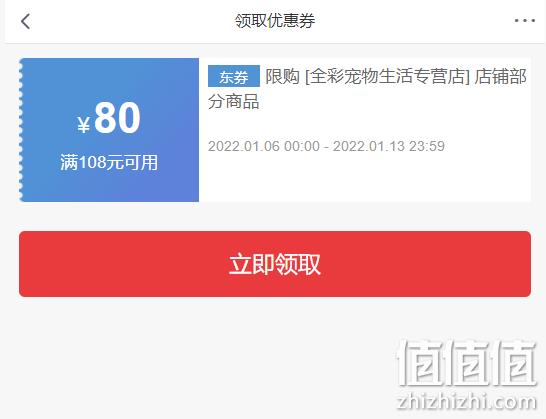Screen dimensions: 546x419
Task: Select the ¥80 coupon amount
Action: [109, 117]
